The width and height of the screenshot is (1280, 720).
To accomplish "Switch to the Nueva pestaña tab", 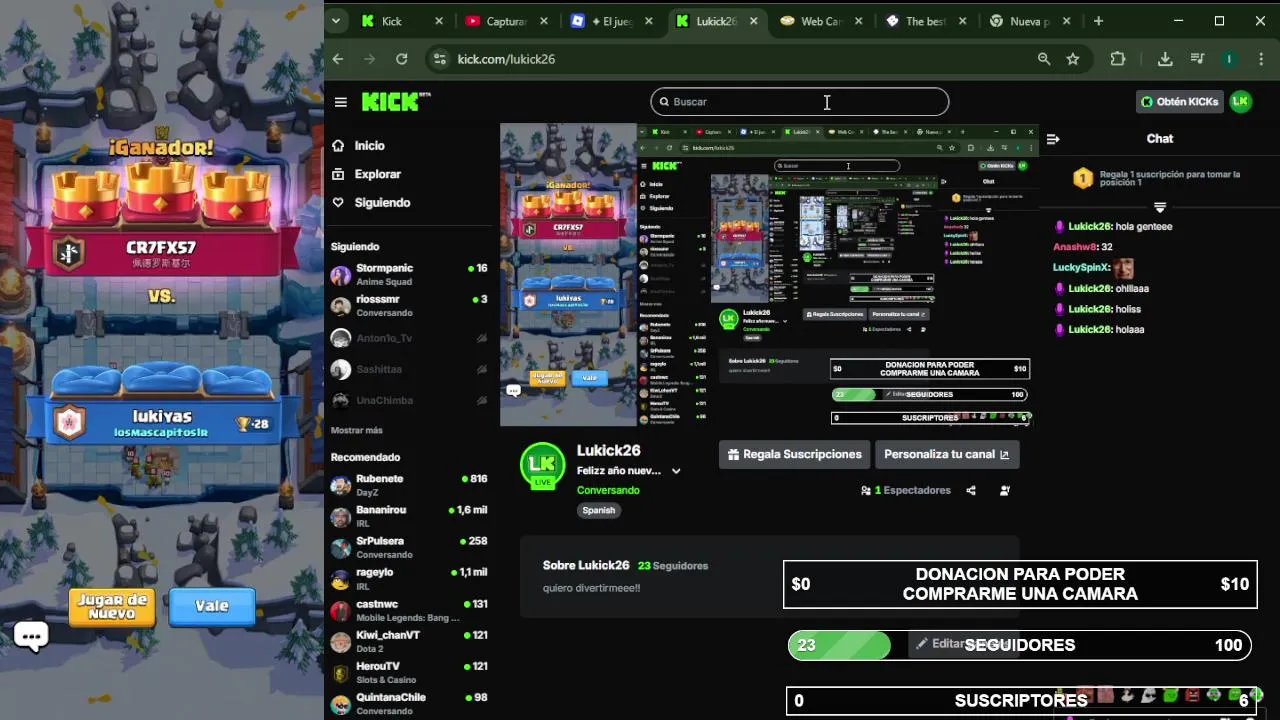I will coord(1030,21).
